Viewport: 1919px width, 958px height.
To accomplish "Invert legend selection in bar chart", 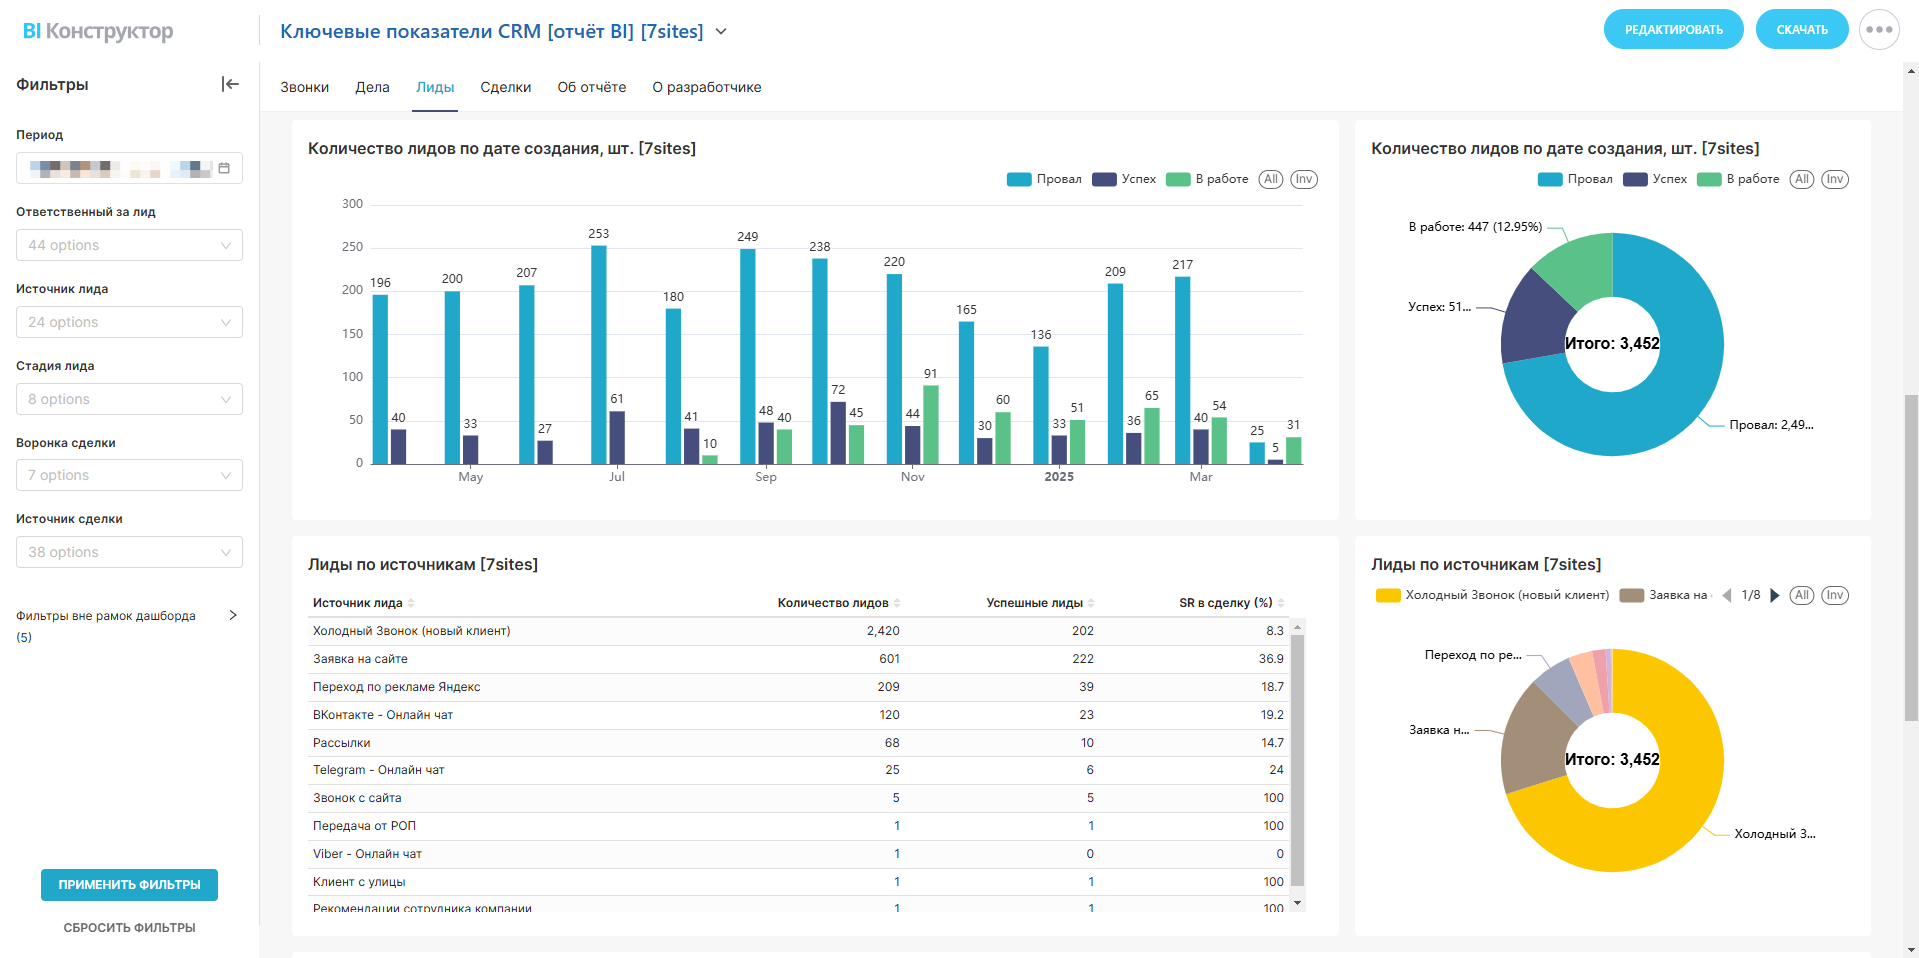I will [1303, 179].
